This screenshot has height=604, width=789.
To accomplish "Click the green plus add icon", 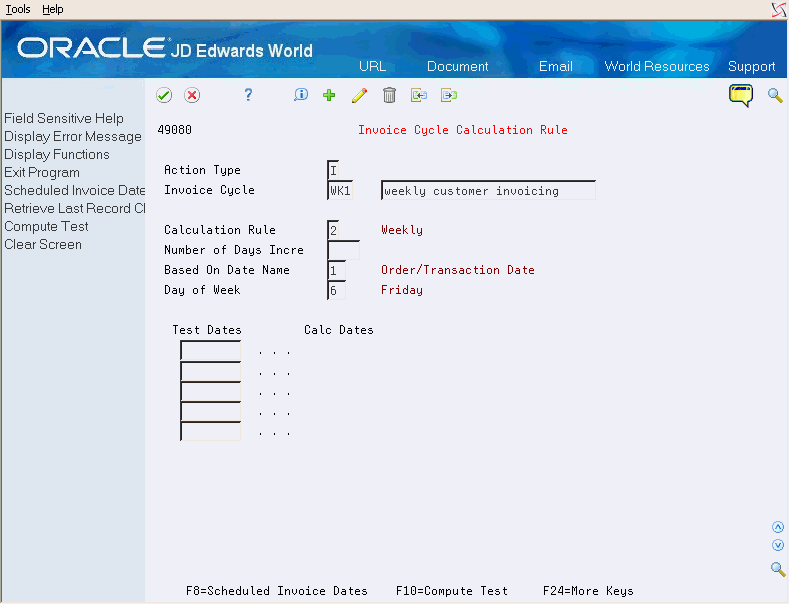I will pyautogui.click(x=329, y=95).
